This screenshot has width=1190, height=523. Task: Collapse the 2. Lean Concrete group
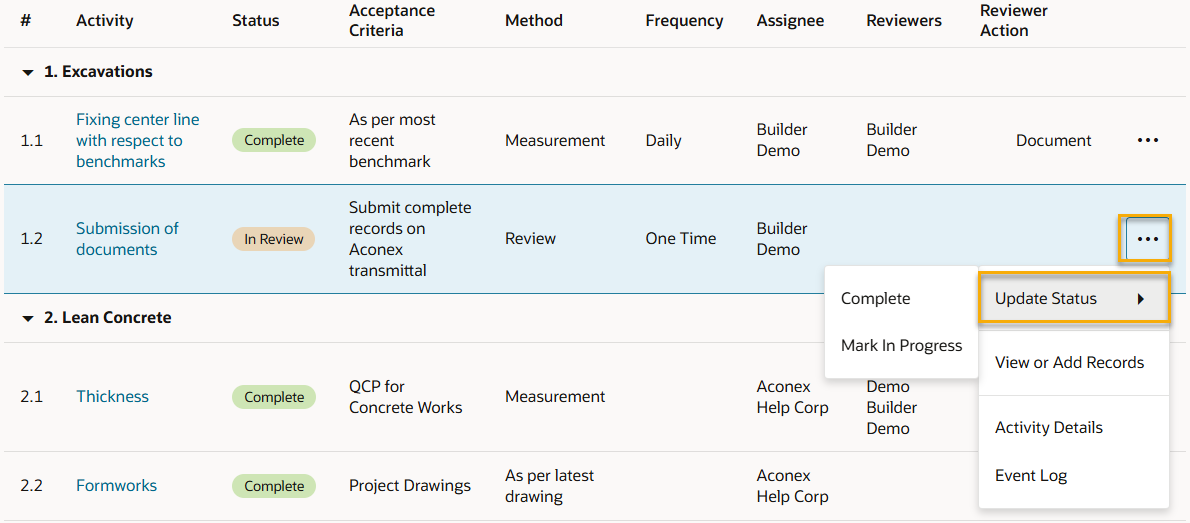click(x=28, y=318)
